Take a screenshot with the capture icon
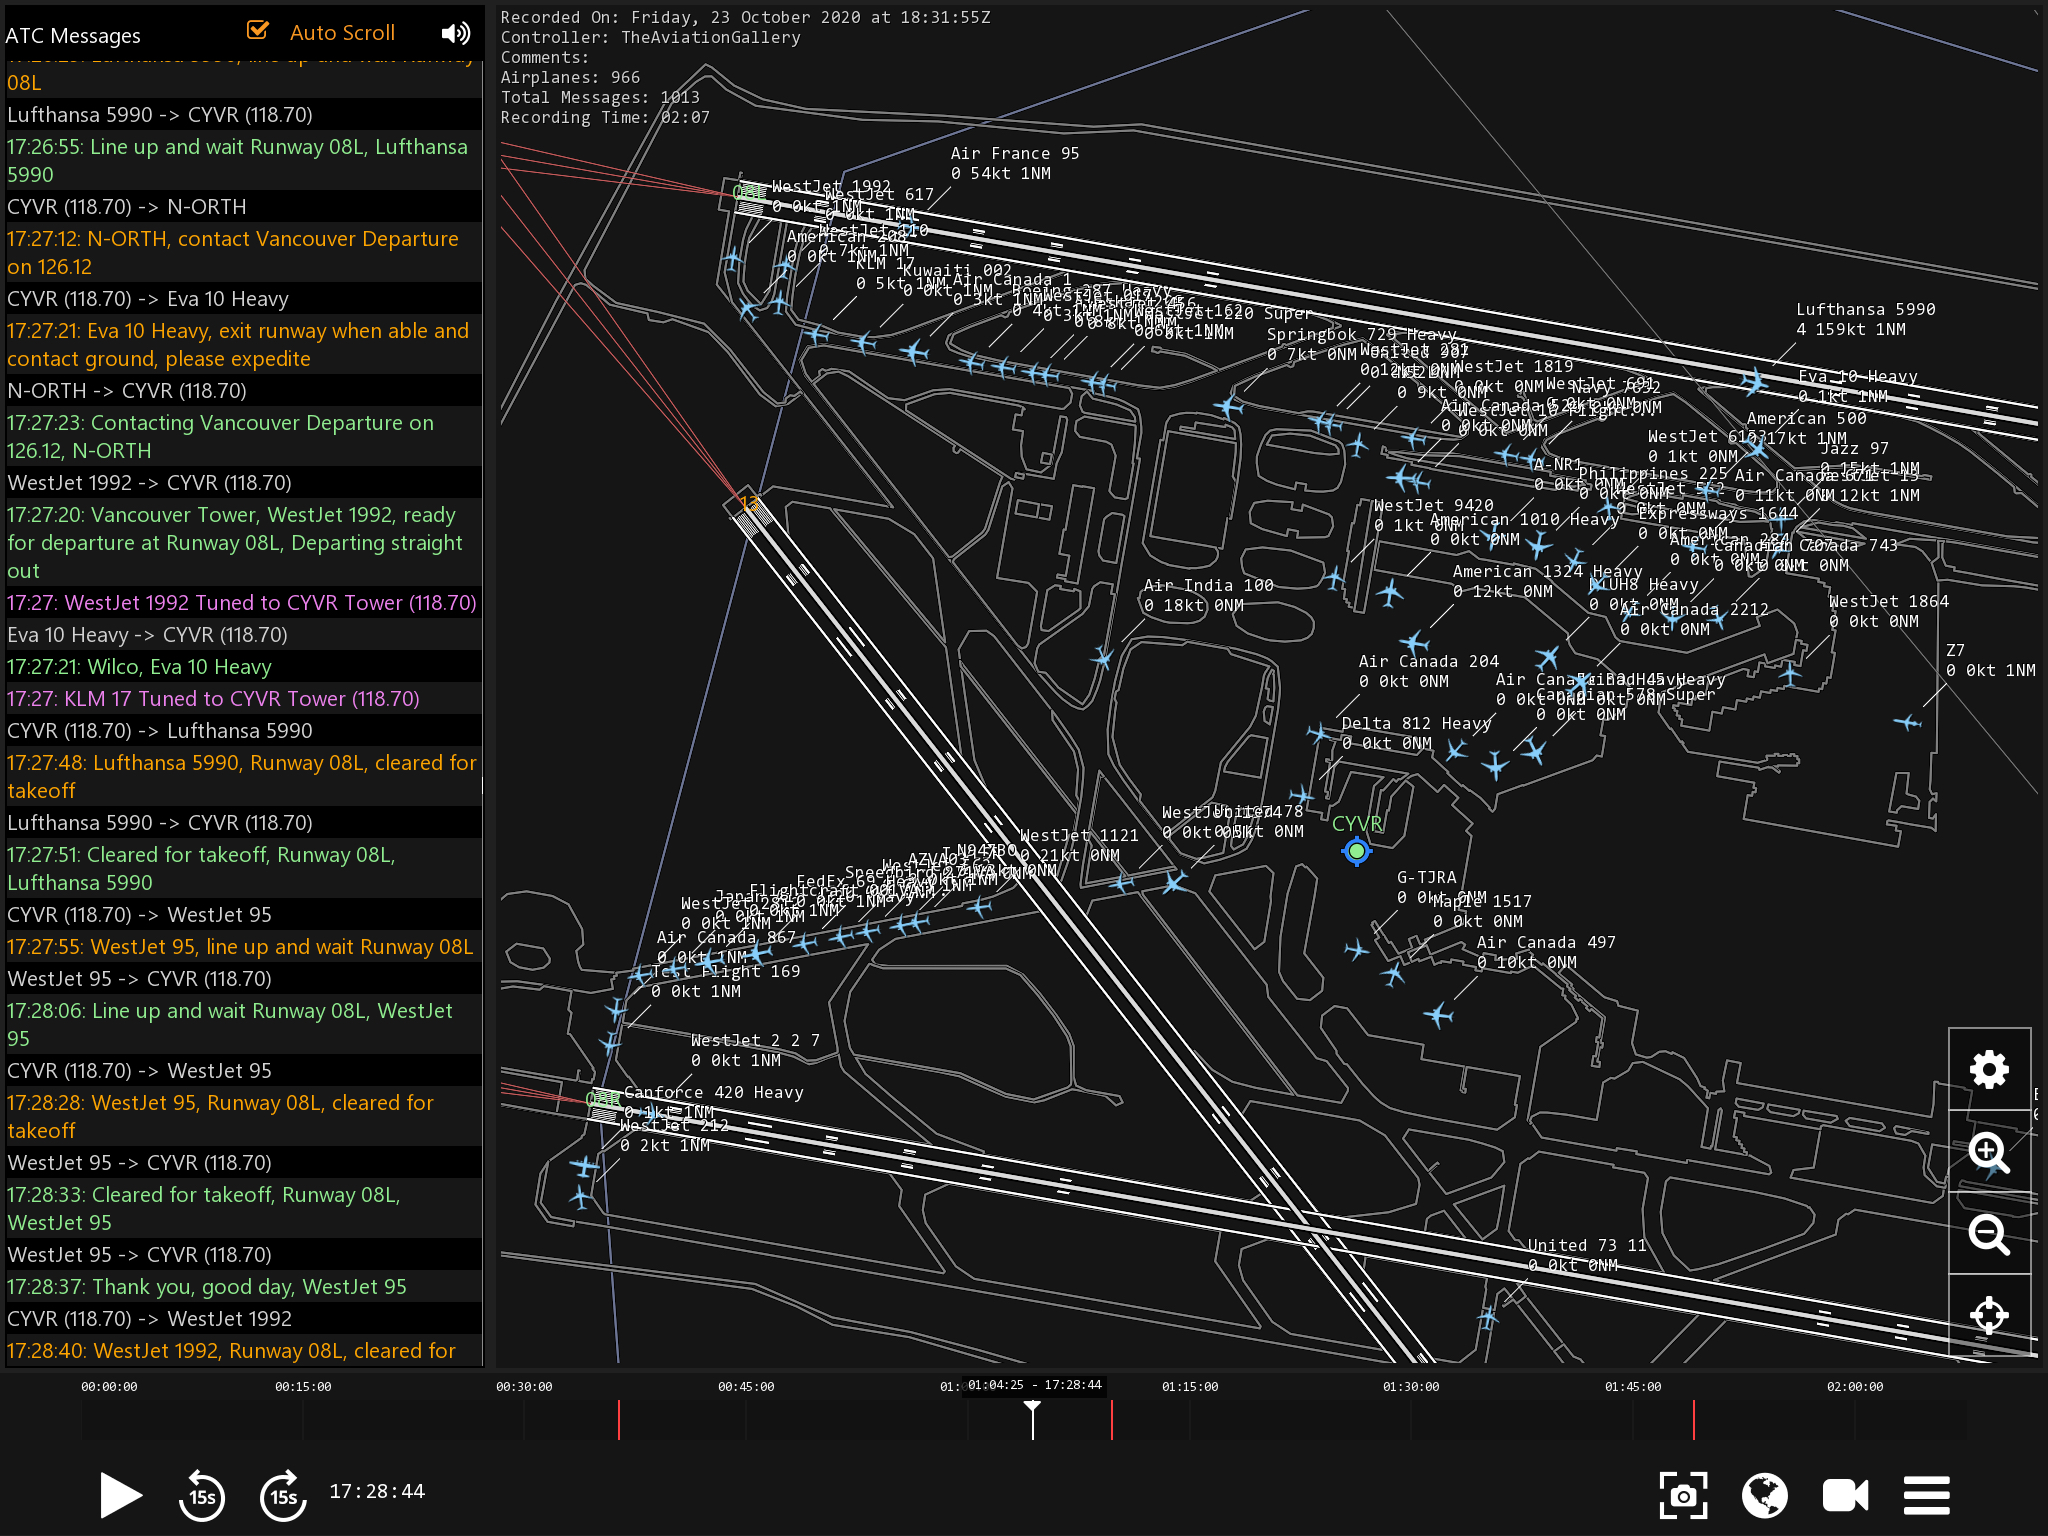Screen dimensions: 2048x1536 click(x=1683, y=1496)
